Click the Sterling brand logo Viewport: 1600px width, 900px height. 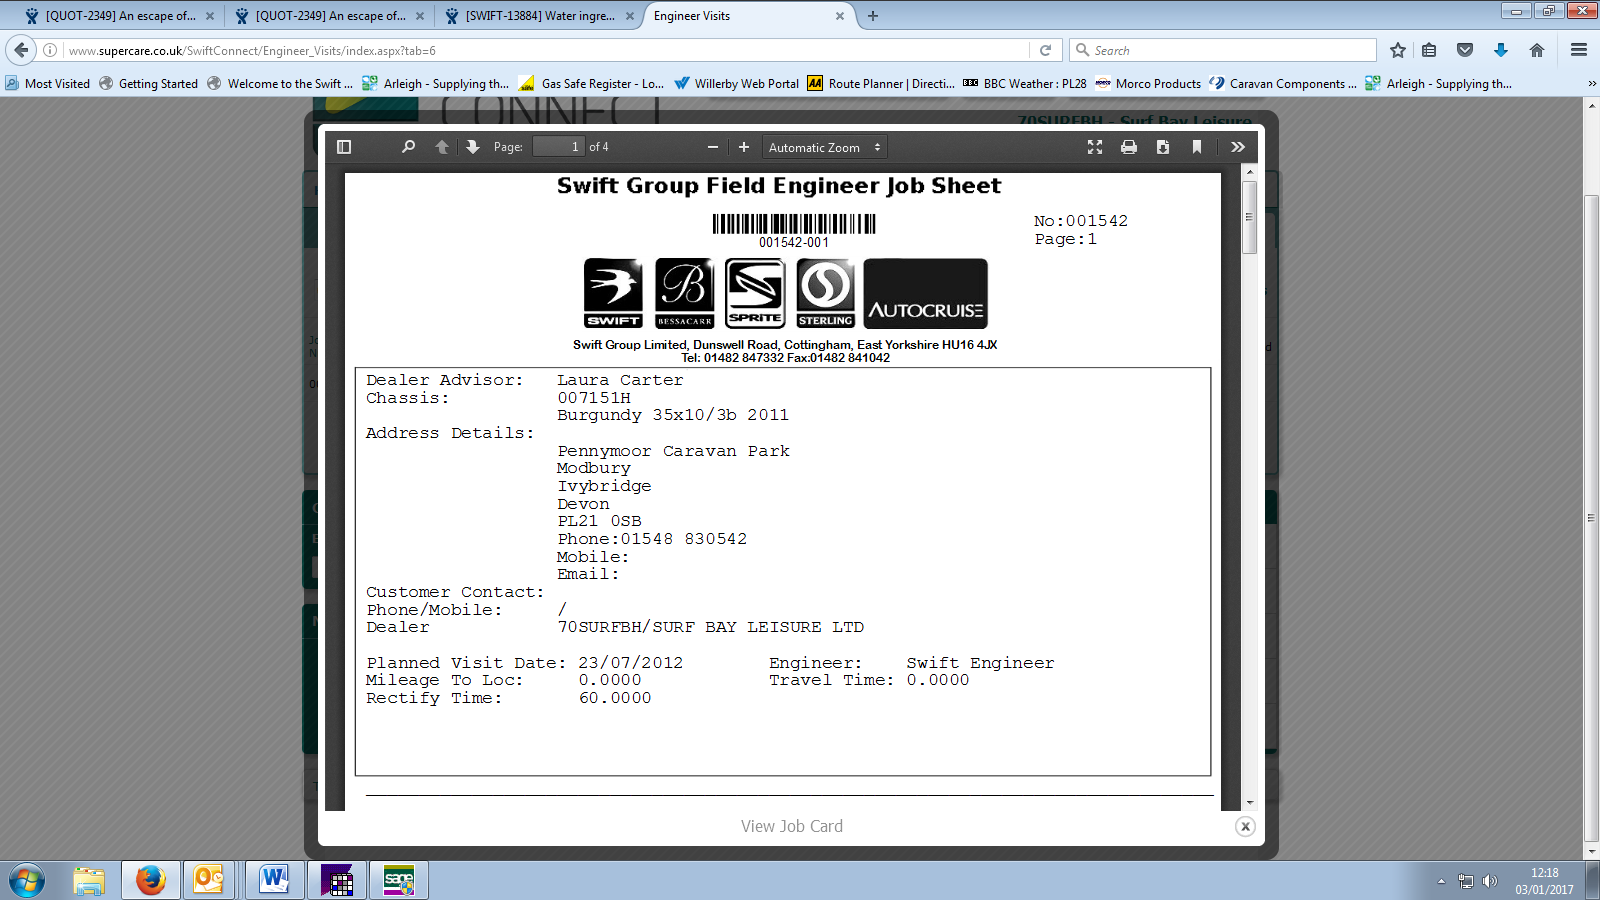coord(826,293)
